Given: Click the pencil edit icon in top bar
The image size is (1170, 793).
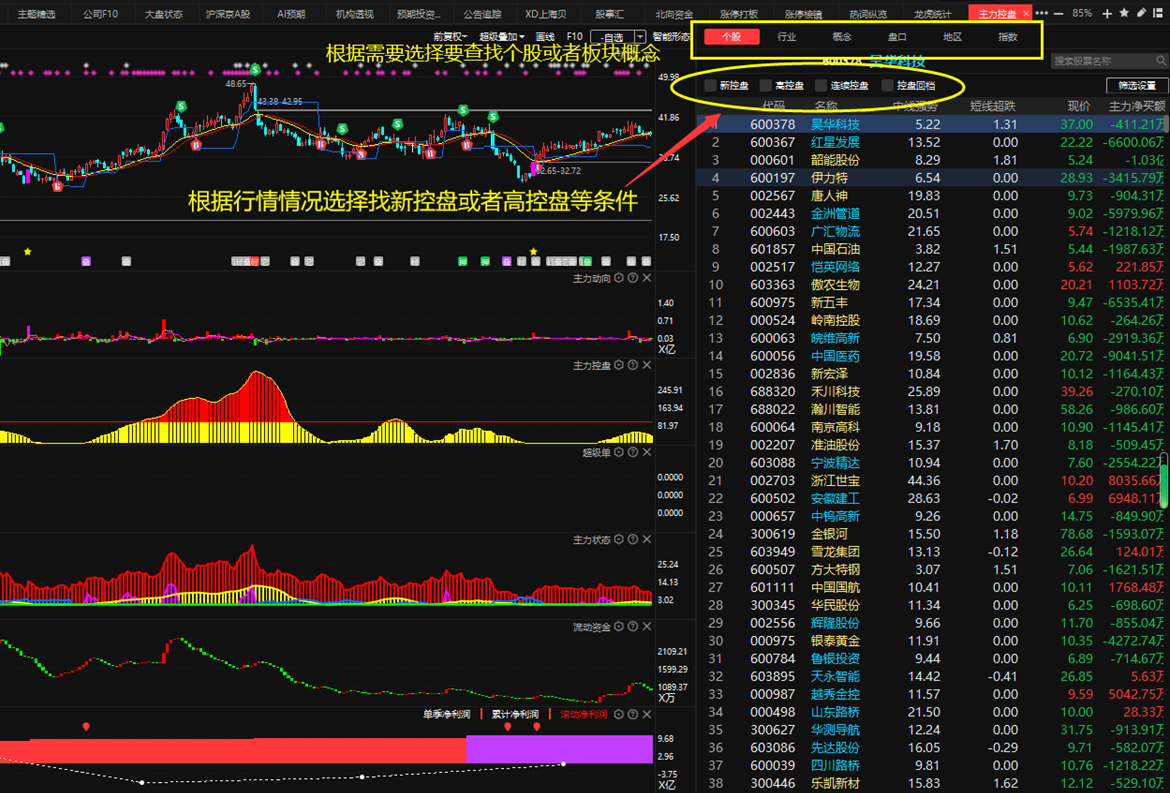Looking at the screenshot, I should click(x=1142, y=13).
